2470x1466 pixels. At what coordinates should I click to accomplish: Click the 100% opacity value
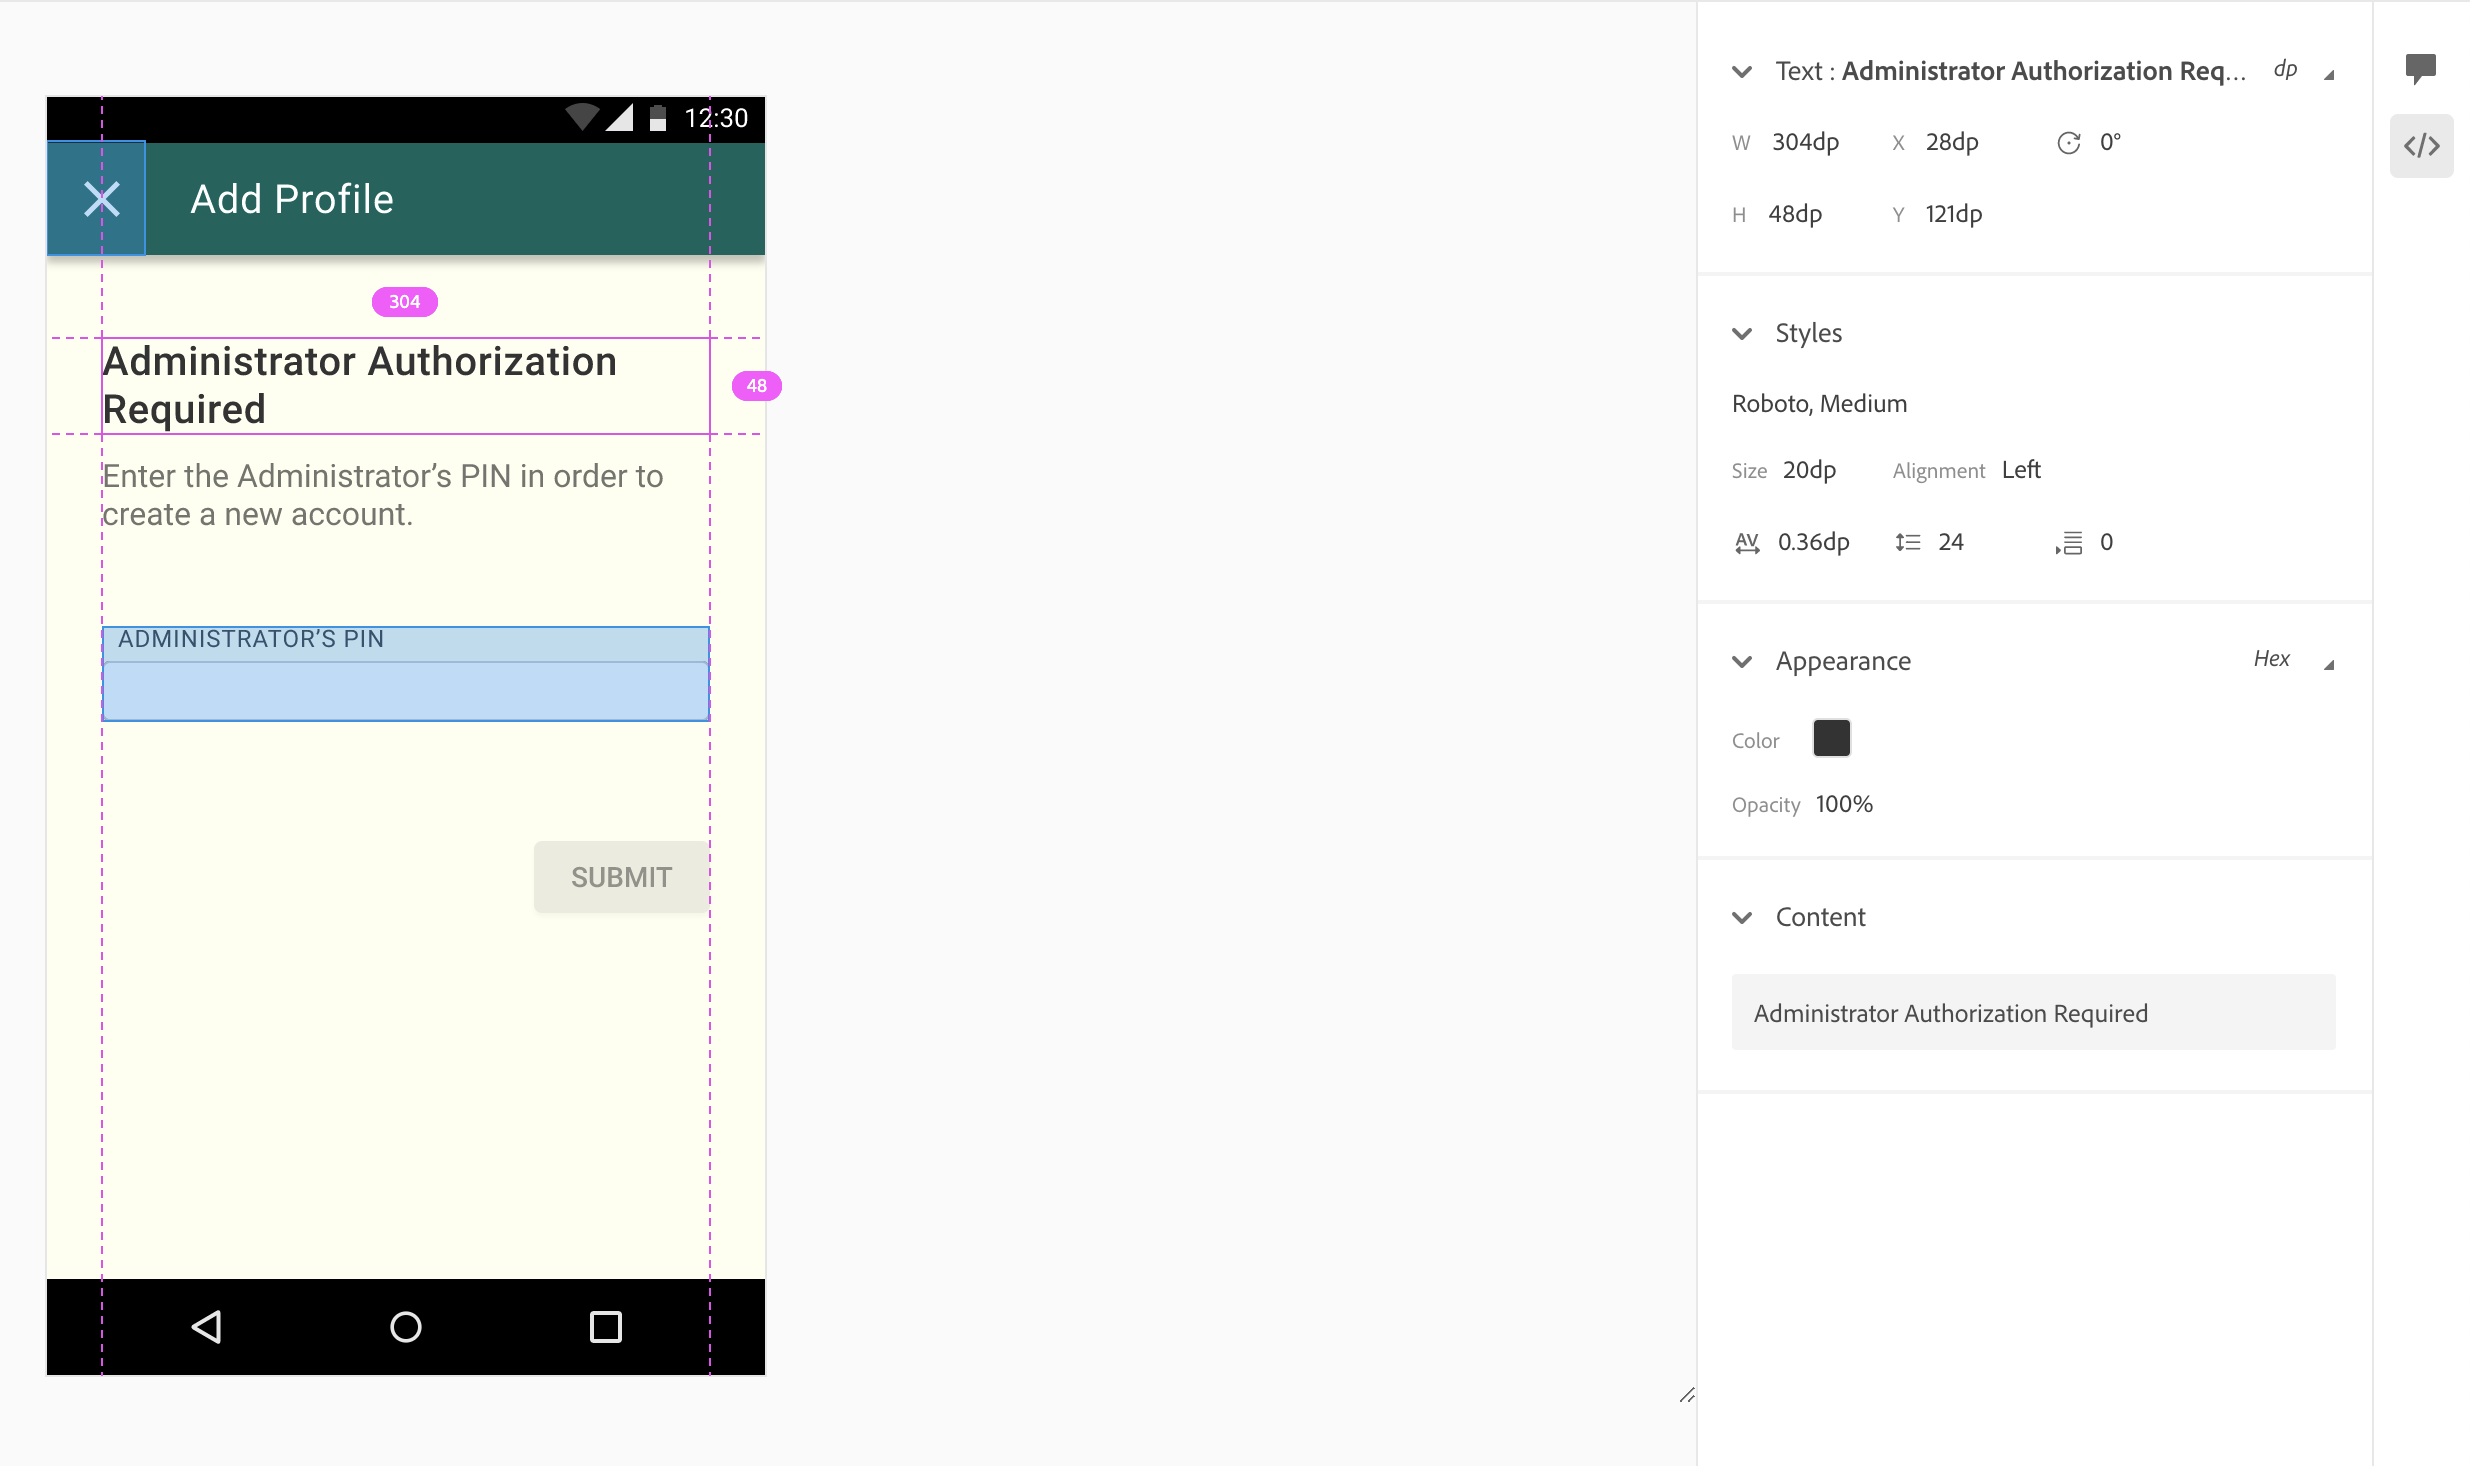tap(1844, 804)
